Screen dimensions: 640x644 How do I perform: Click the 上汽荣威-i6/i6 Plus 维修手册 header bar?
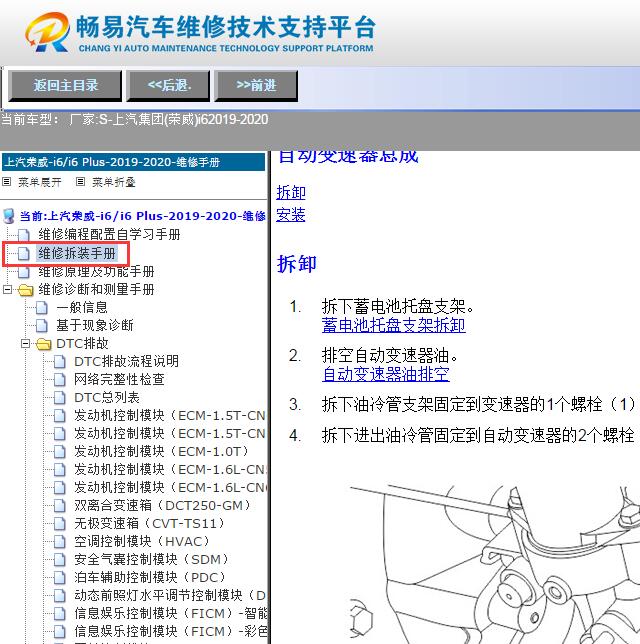click(x=134, y=162)
